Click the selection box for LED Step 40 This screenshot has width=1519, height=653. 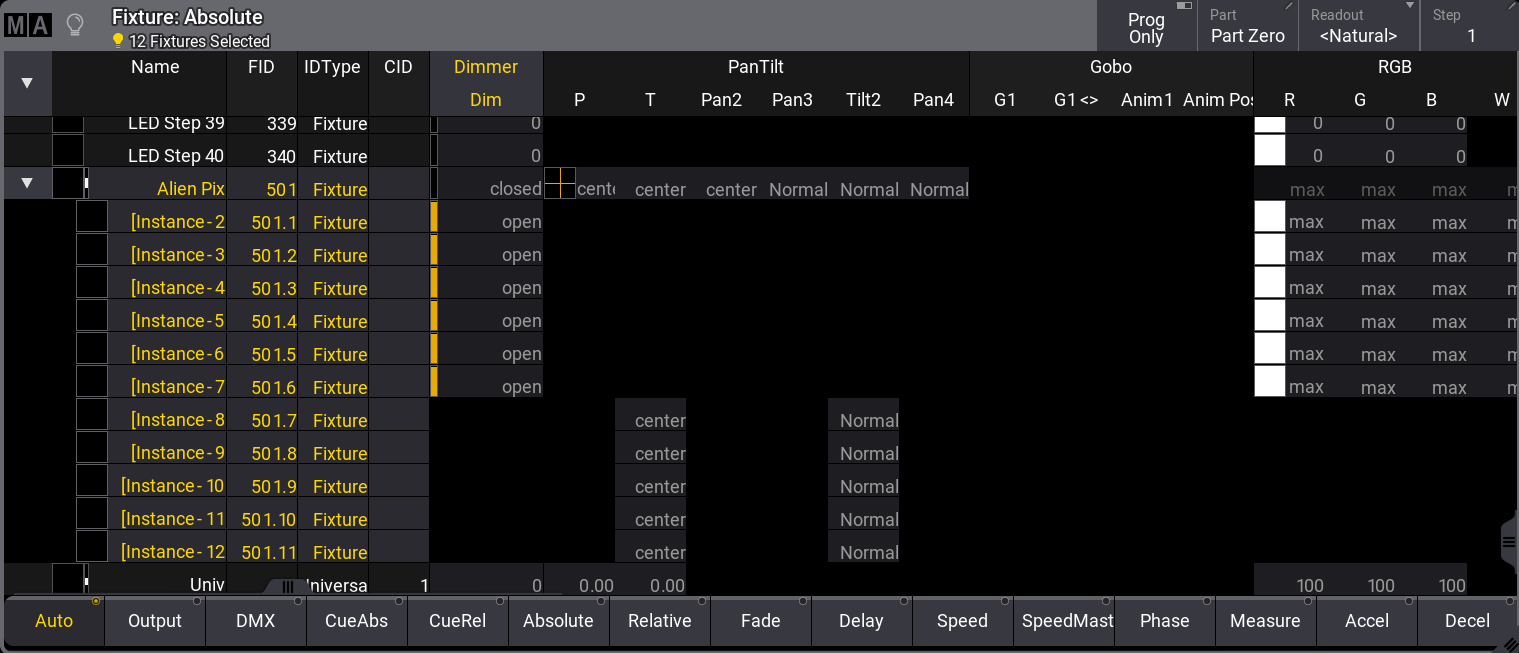(x=68, y=151)
